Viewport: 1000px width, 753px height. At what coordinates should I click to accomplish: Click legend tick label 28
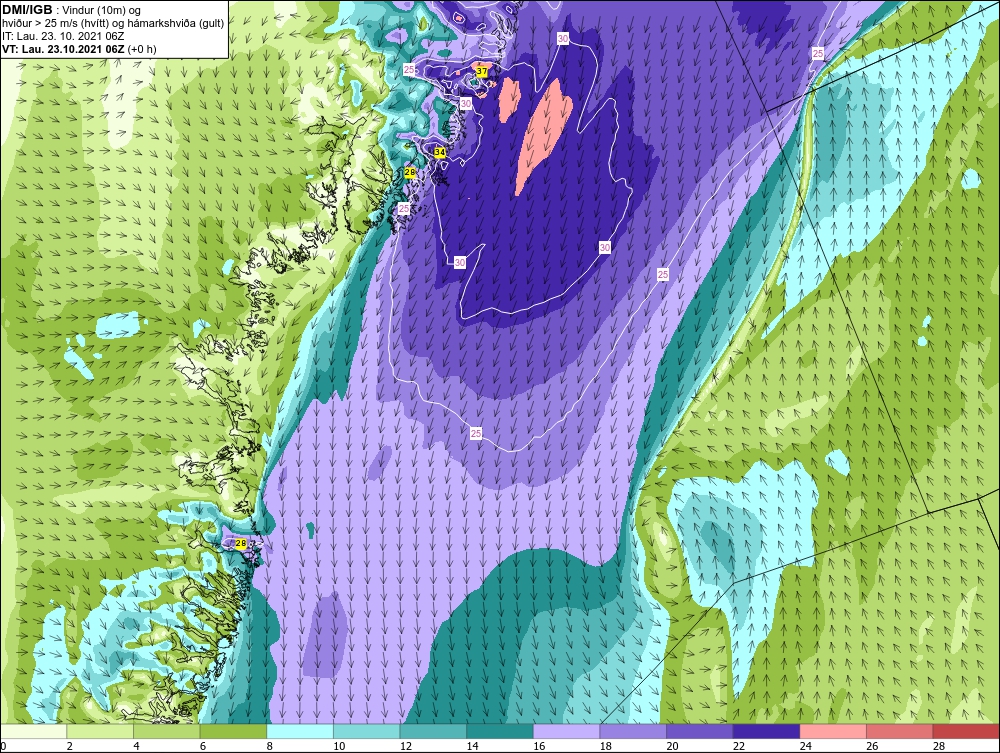pos(939,746)
